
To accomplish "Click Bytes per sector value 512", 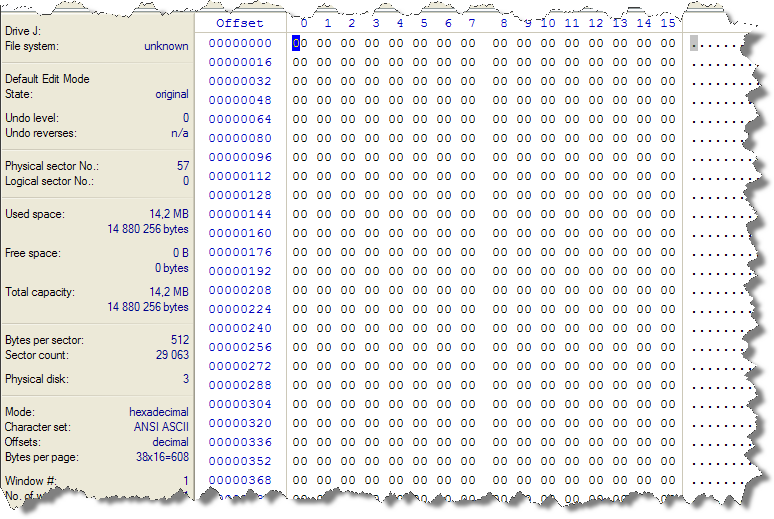I will [x=180, y=340].
